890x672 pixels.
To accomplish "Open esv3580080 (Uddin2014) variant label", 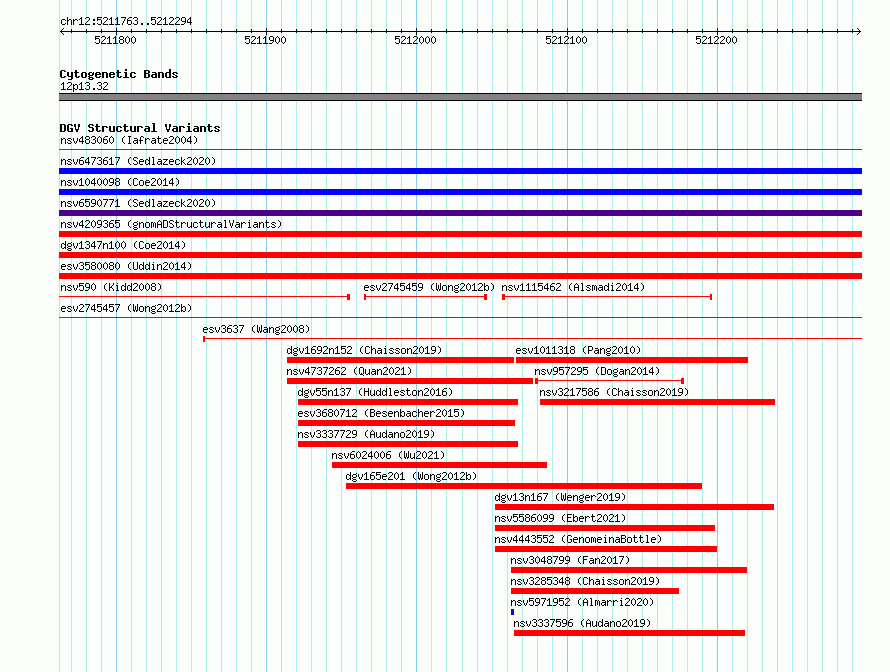I will tap(126, 266).
